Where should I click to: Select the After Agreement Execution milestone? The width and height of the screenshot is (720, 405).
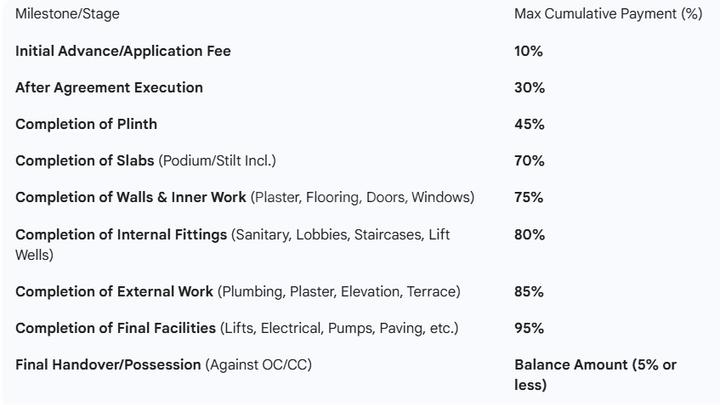[x=109, y=88]
